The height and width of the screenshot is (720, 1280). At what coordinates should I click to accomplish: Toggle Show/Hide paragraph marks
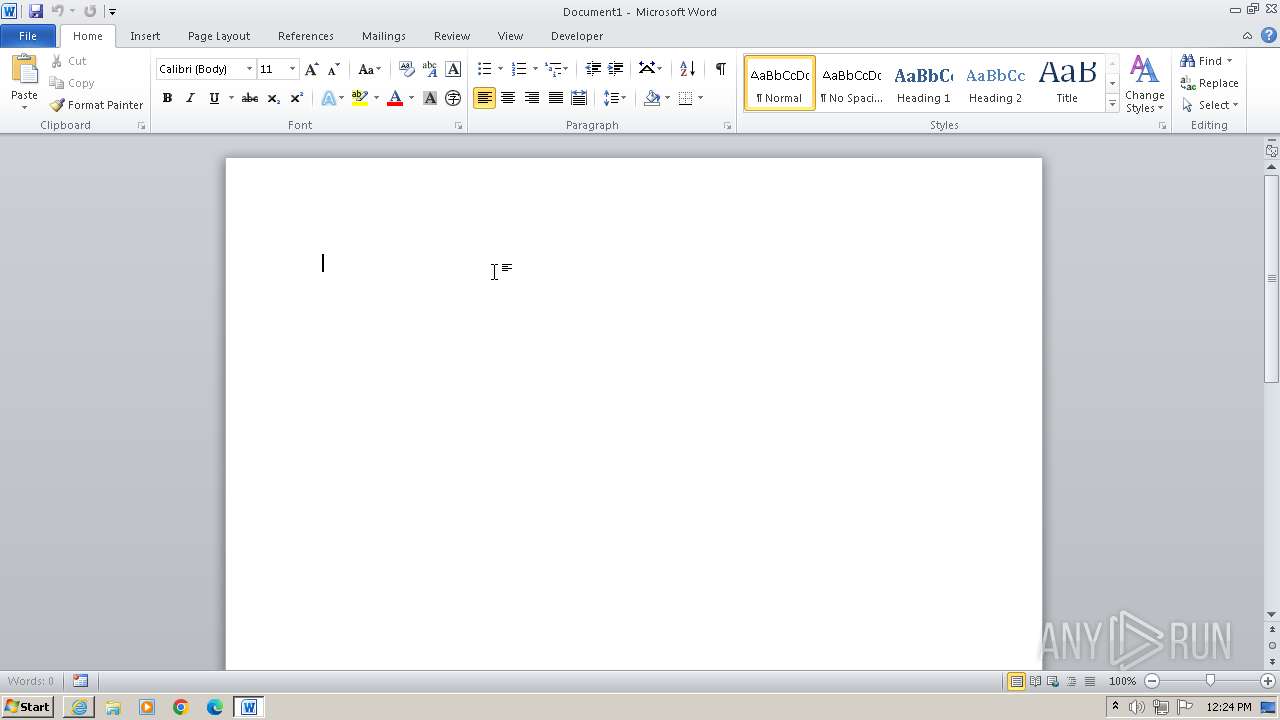[x=720, y=69]
